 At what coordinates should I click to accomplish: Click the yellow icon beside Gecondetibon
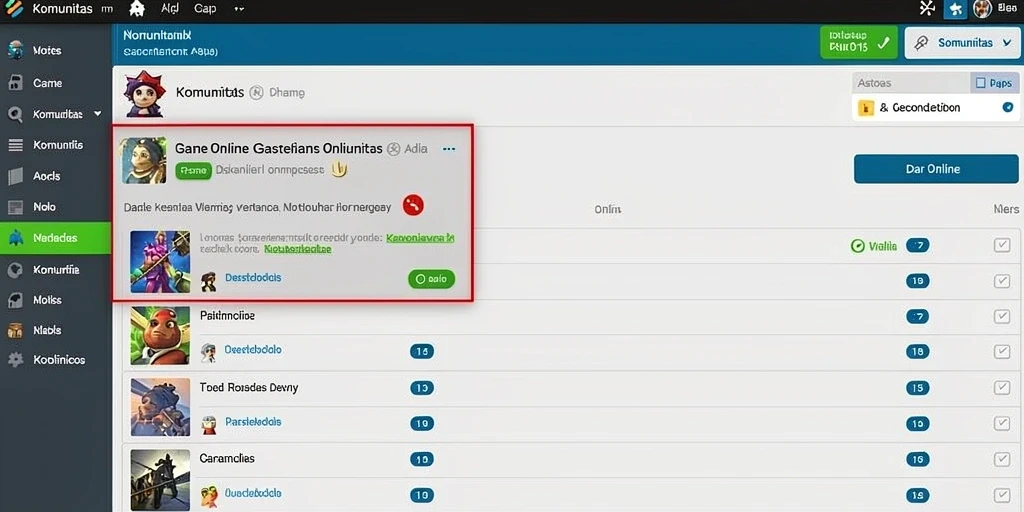(866, 108)
